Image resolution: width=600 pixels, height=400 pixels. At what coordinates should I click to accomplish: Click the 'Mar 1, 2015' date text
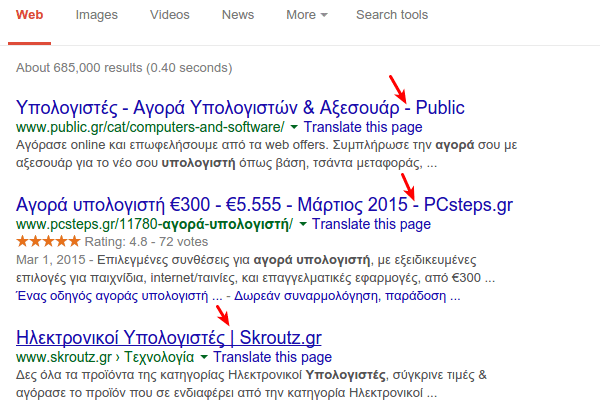(51, 260)
